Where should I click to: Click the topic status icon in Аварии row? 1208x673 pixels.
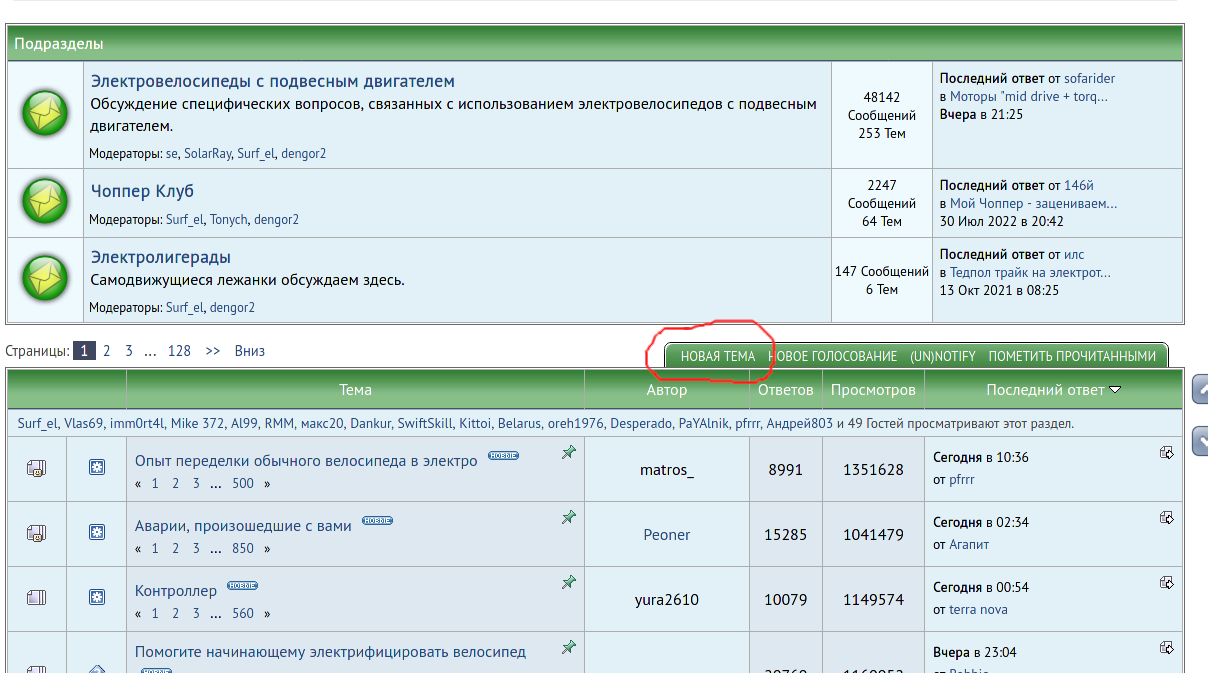pos(36,532)
